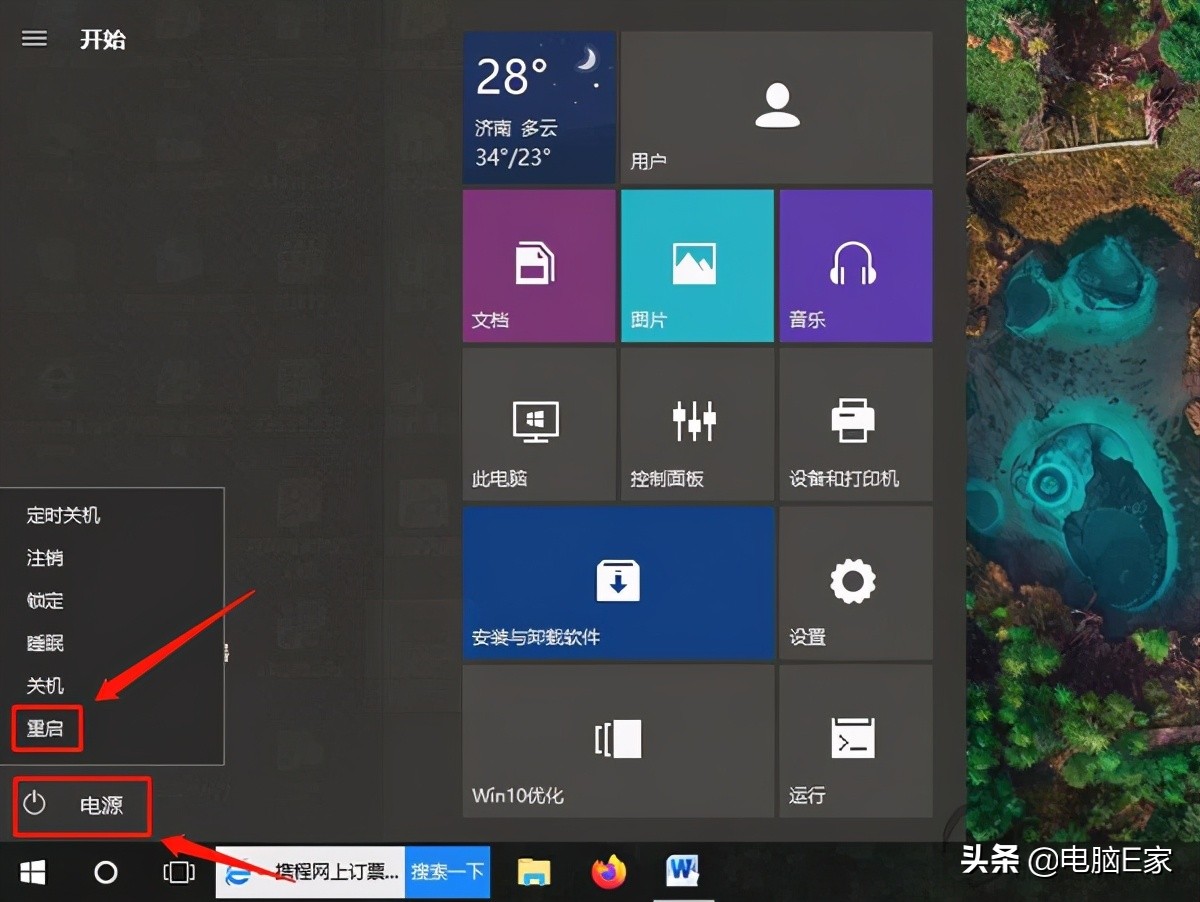Select 关机 from the power menu

(x=44, y=686)
